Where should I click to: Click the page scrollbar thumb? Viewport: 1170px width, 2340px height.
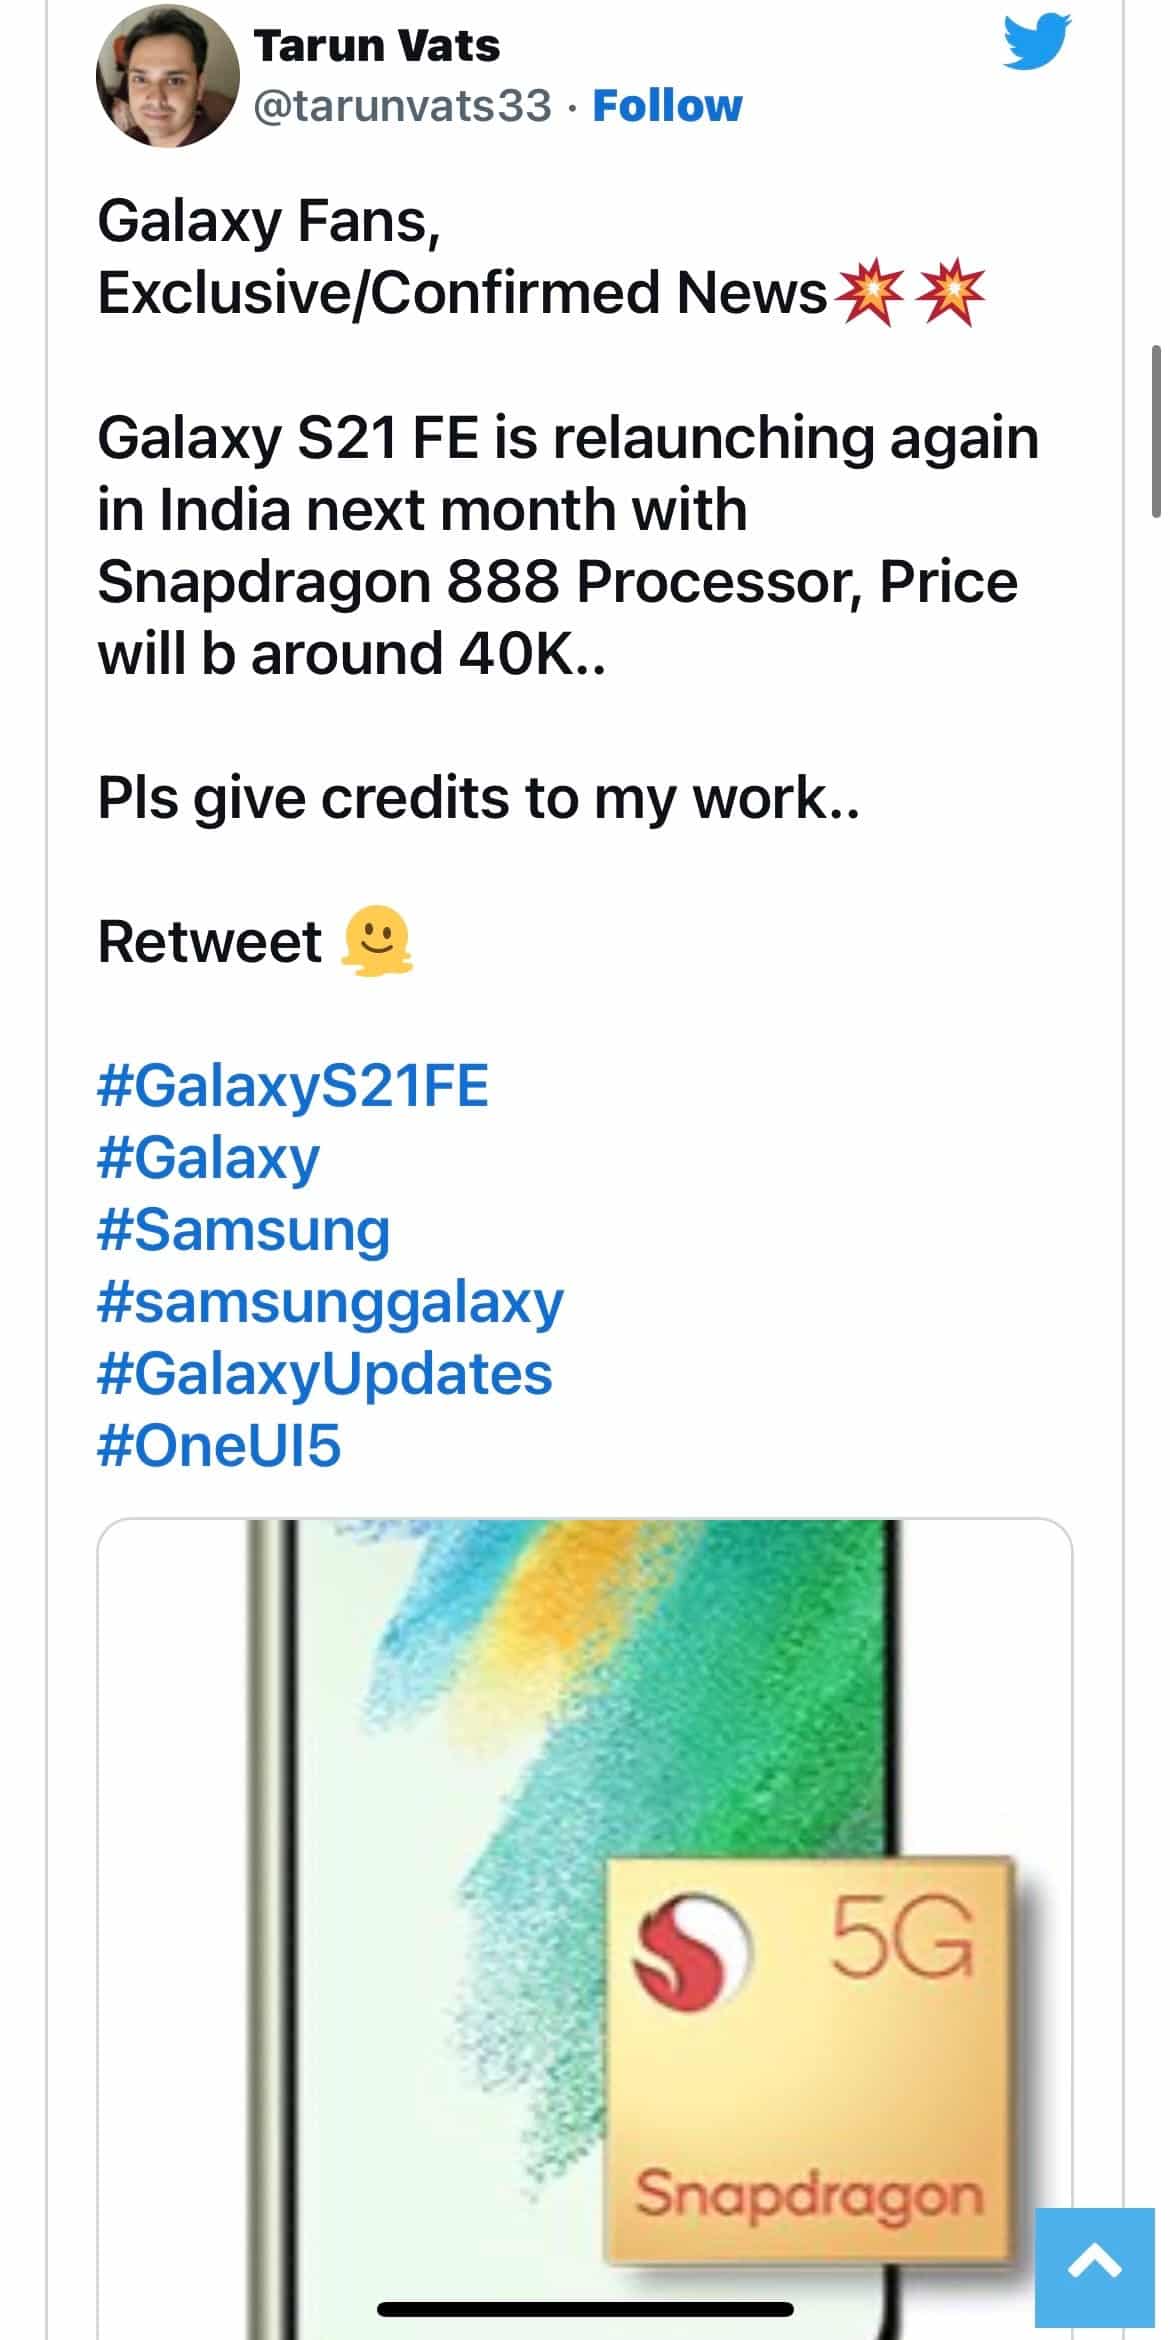click(x=1157, y=431)
